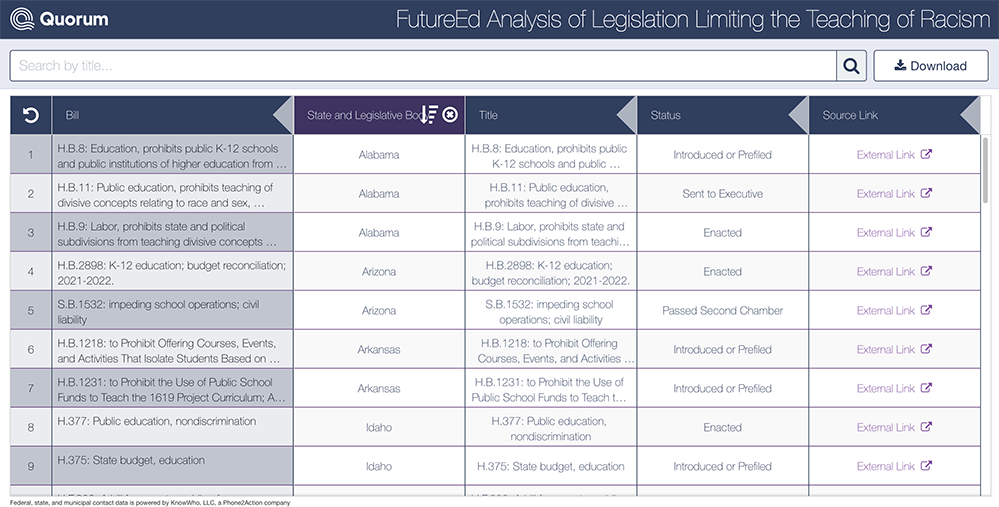Clear the State column sort with the X icon

pos(450,115)
